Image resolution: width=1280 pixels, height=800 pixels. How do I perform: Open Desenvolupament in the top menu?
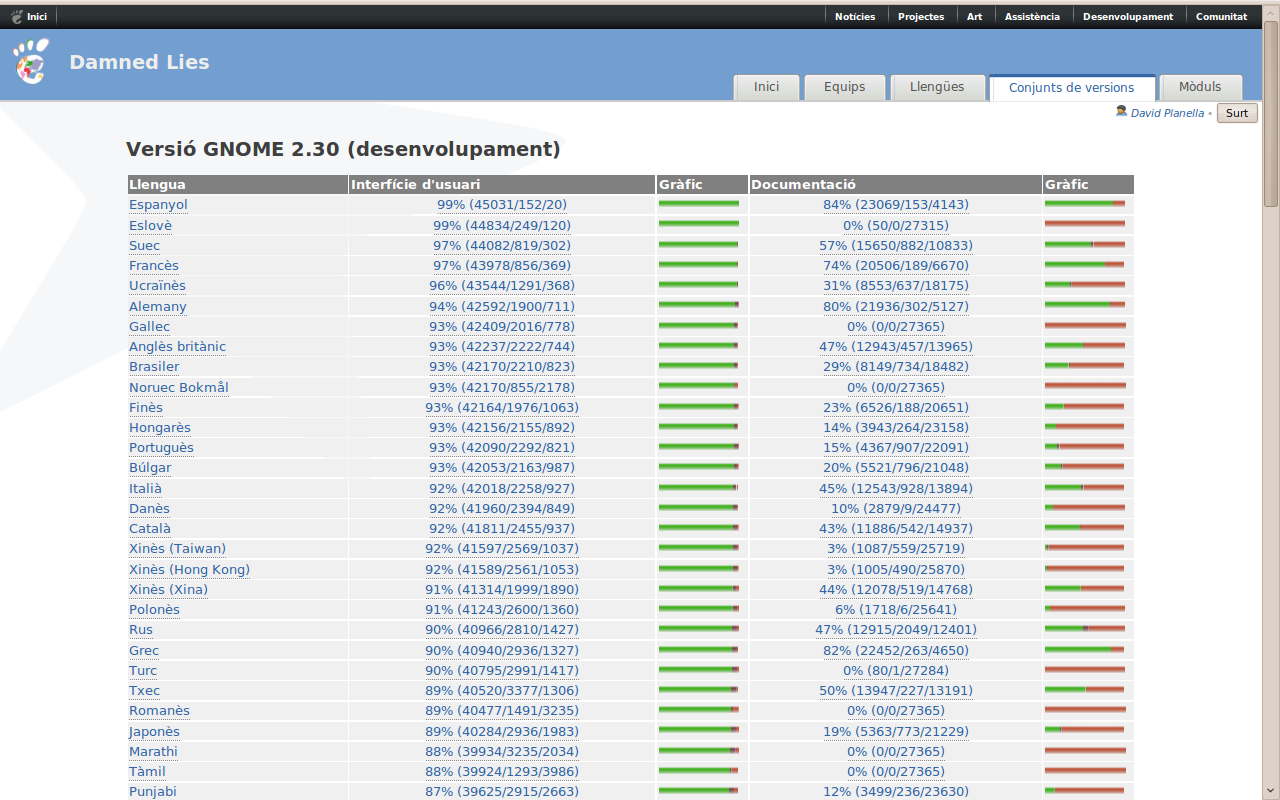1127,16
